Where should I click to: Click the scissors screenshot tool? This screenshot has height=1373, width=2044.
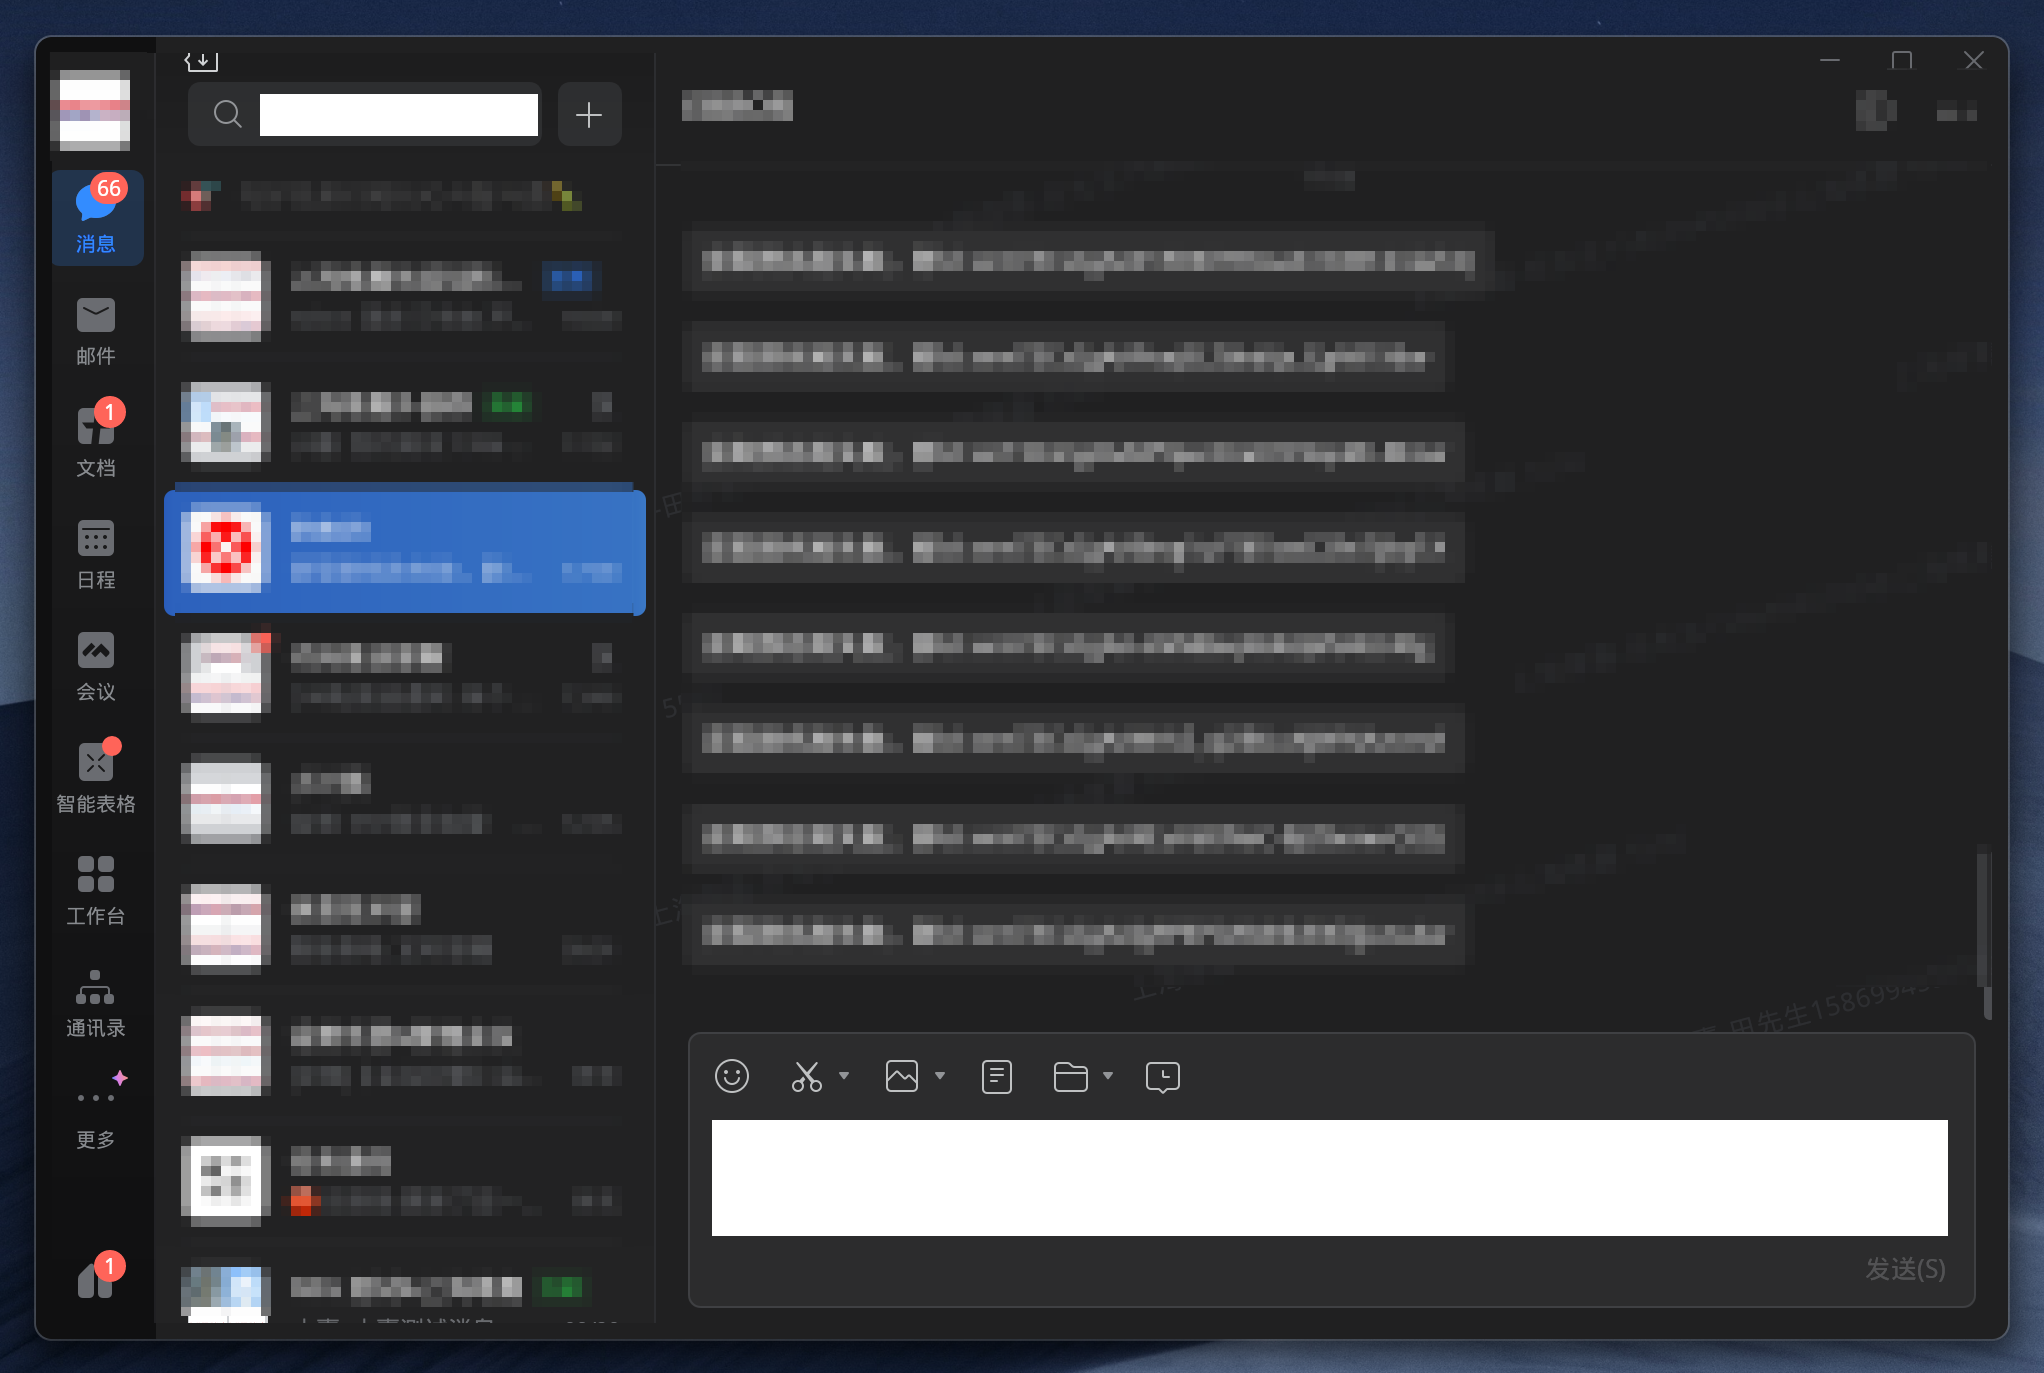coord(806,1076)
